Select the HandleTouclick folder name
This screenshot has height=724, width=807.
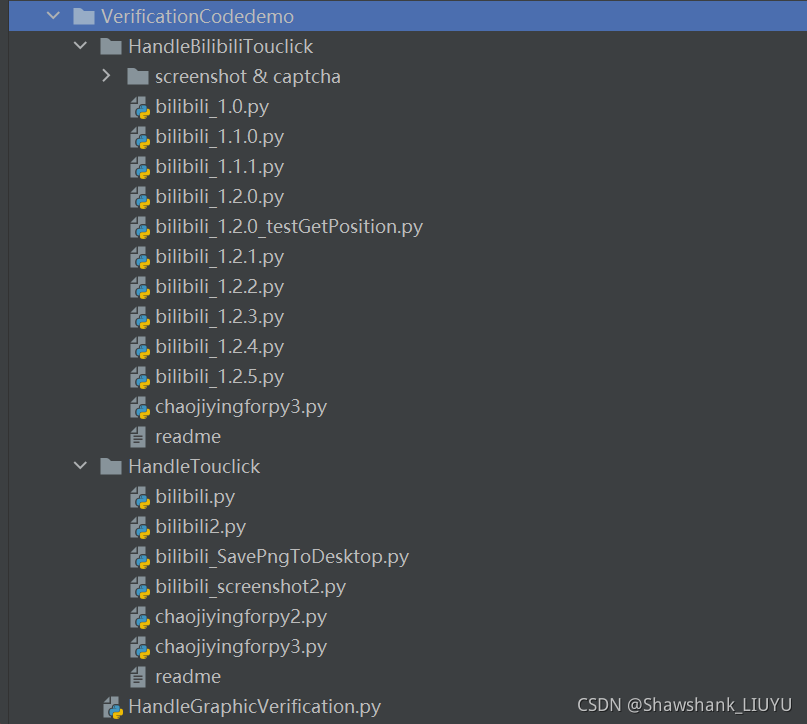coord(194,466)
